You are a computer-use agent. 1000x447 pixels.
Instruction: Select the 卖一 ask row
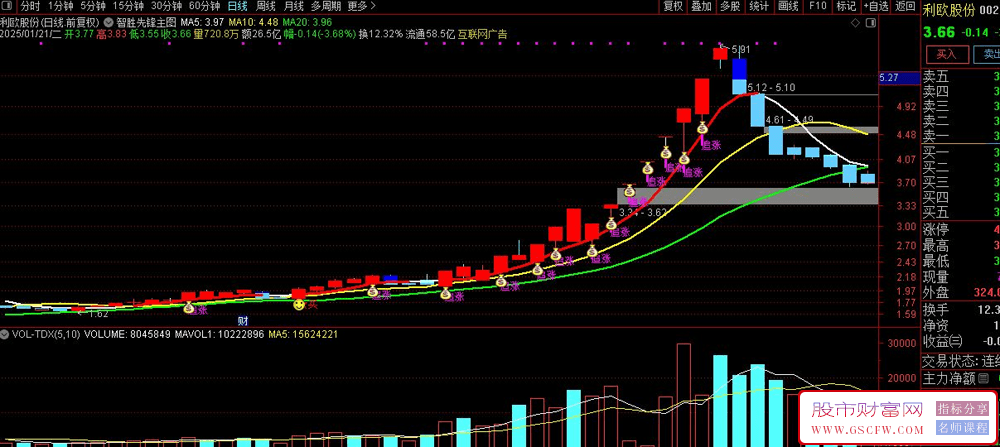tap(961, 136)
